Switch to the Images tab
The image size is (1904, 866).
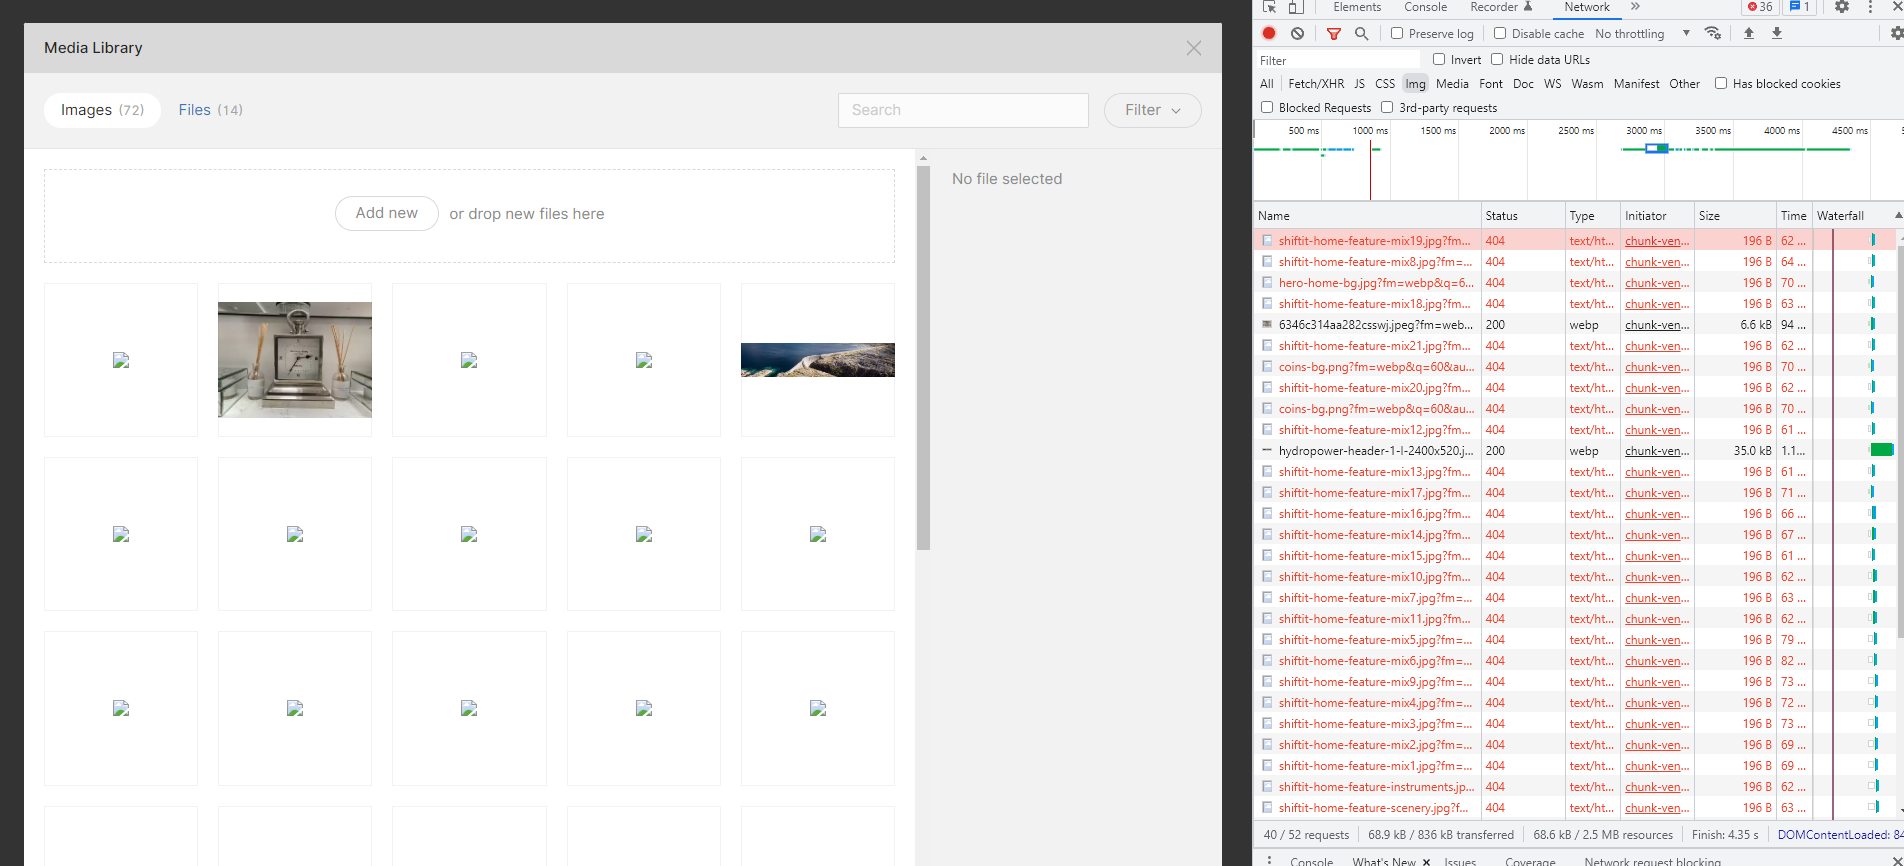(102, 110)
